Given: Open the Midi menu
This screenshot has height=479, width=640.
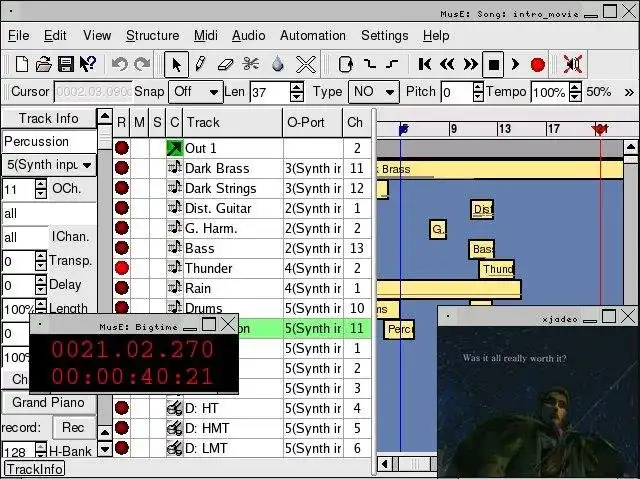Looking at the screenshot, I should tap(206, 35).
